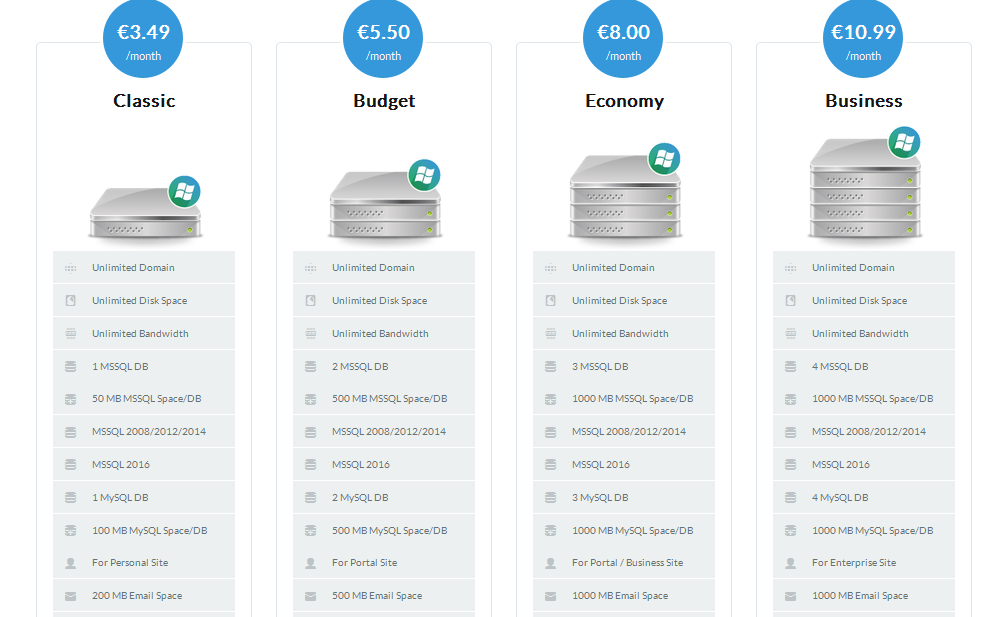Click the "500 MB MySQL Space/DB" text
Screen dimensions: 1001x617
(x=389, y=531)
